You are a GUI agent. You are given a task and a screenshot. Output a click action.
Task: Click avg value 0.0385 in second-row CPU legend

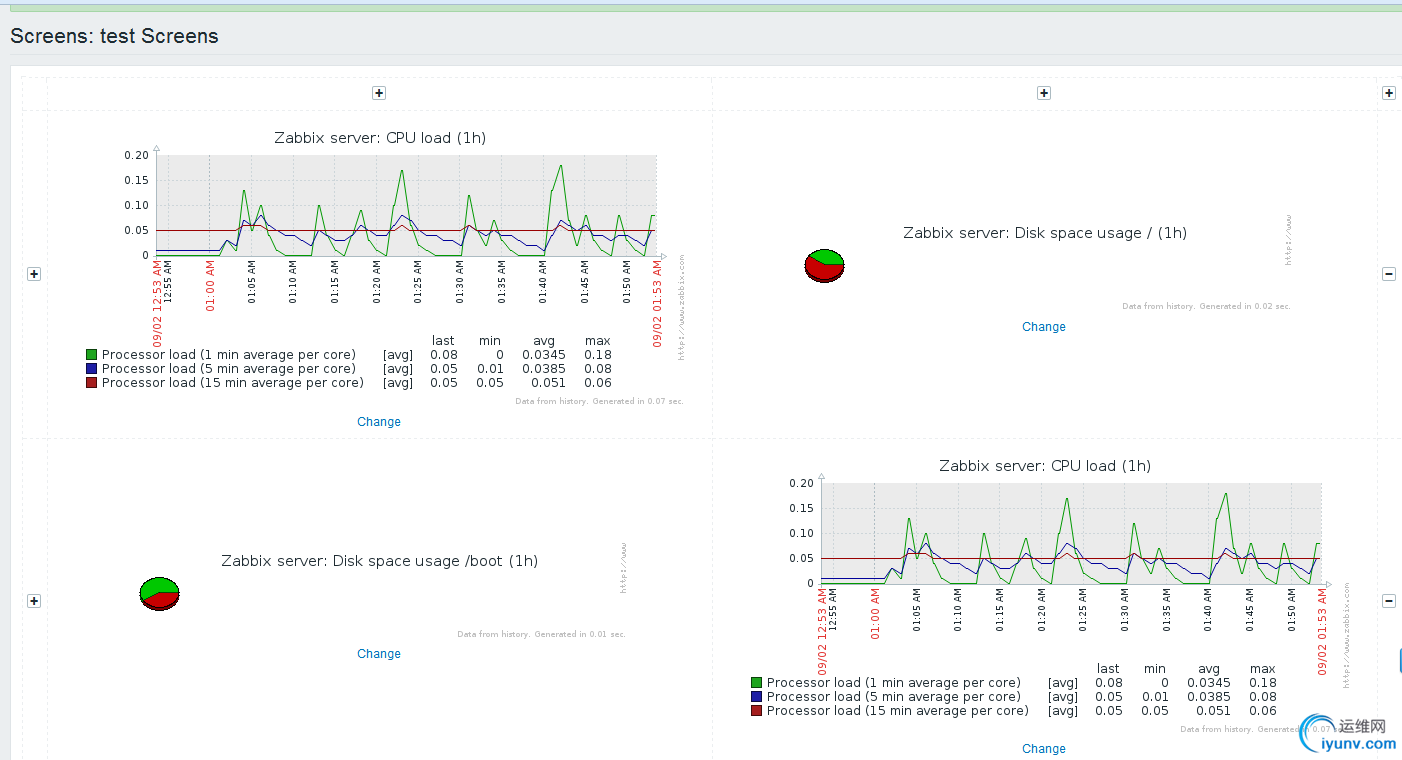pyautogui.click(x=1209, y=697)
